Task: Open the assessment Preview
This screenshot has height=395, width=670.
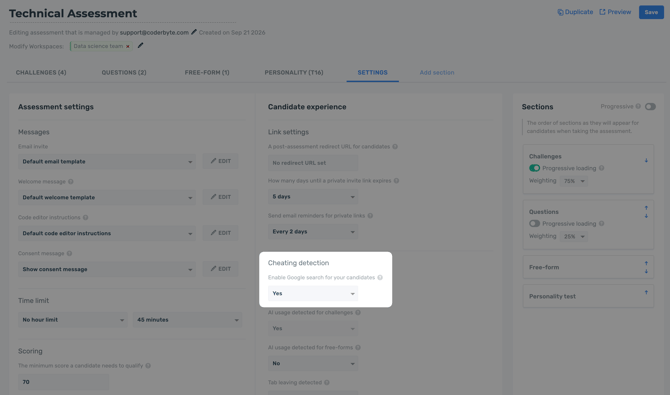Action: (x=615, y=12)
